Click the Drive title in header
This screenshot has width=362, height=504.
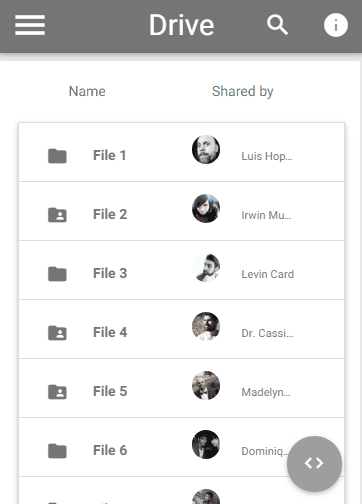(x=181, y=25)
